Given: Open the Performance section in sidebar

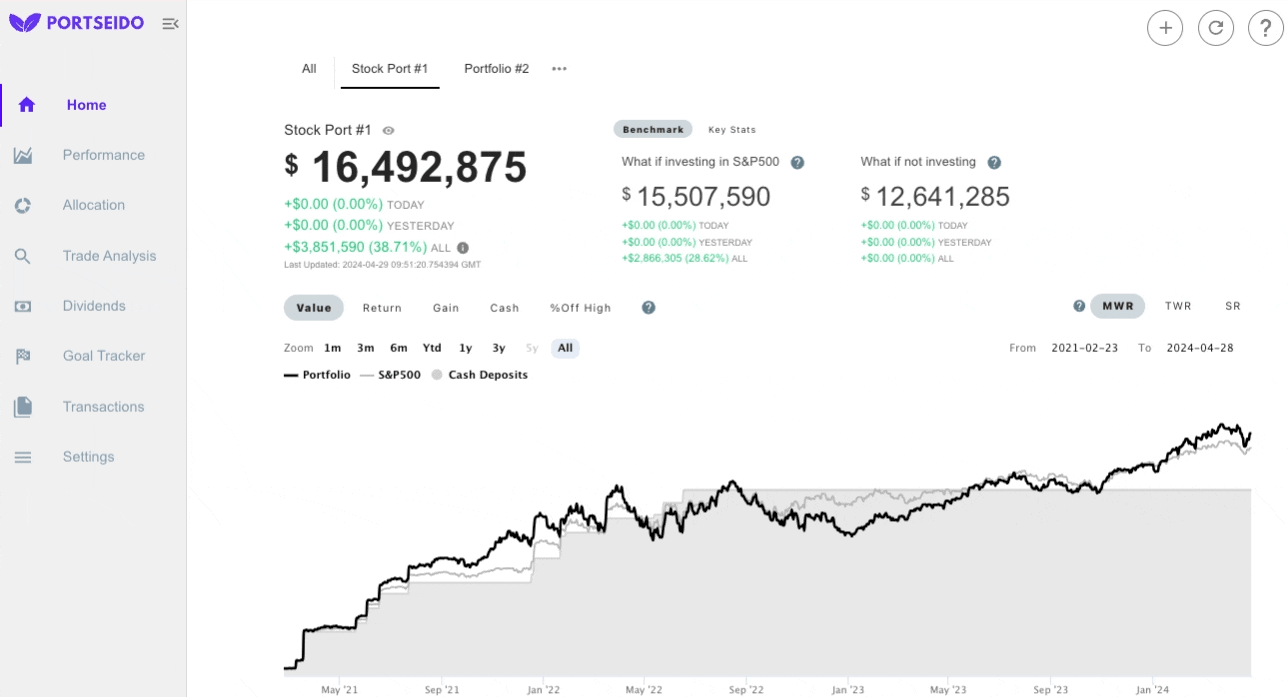Looking at the screenshot, I should (x=103, y=155).
